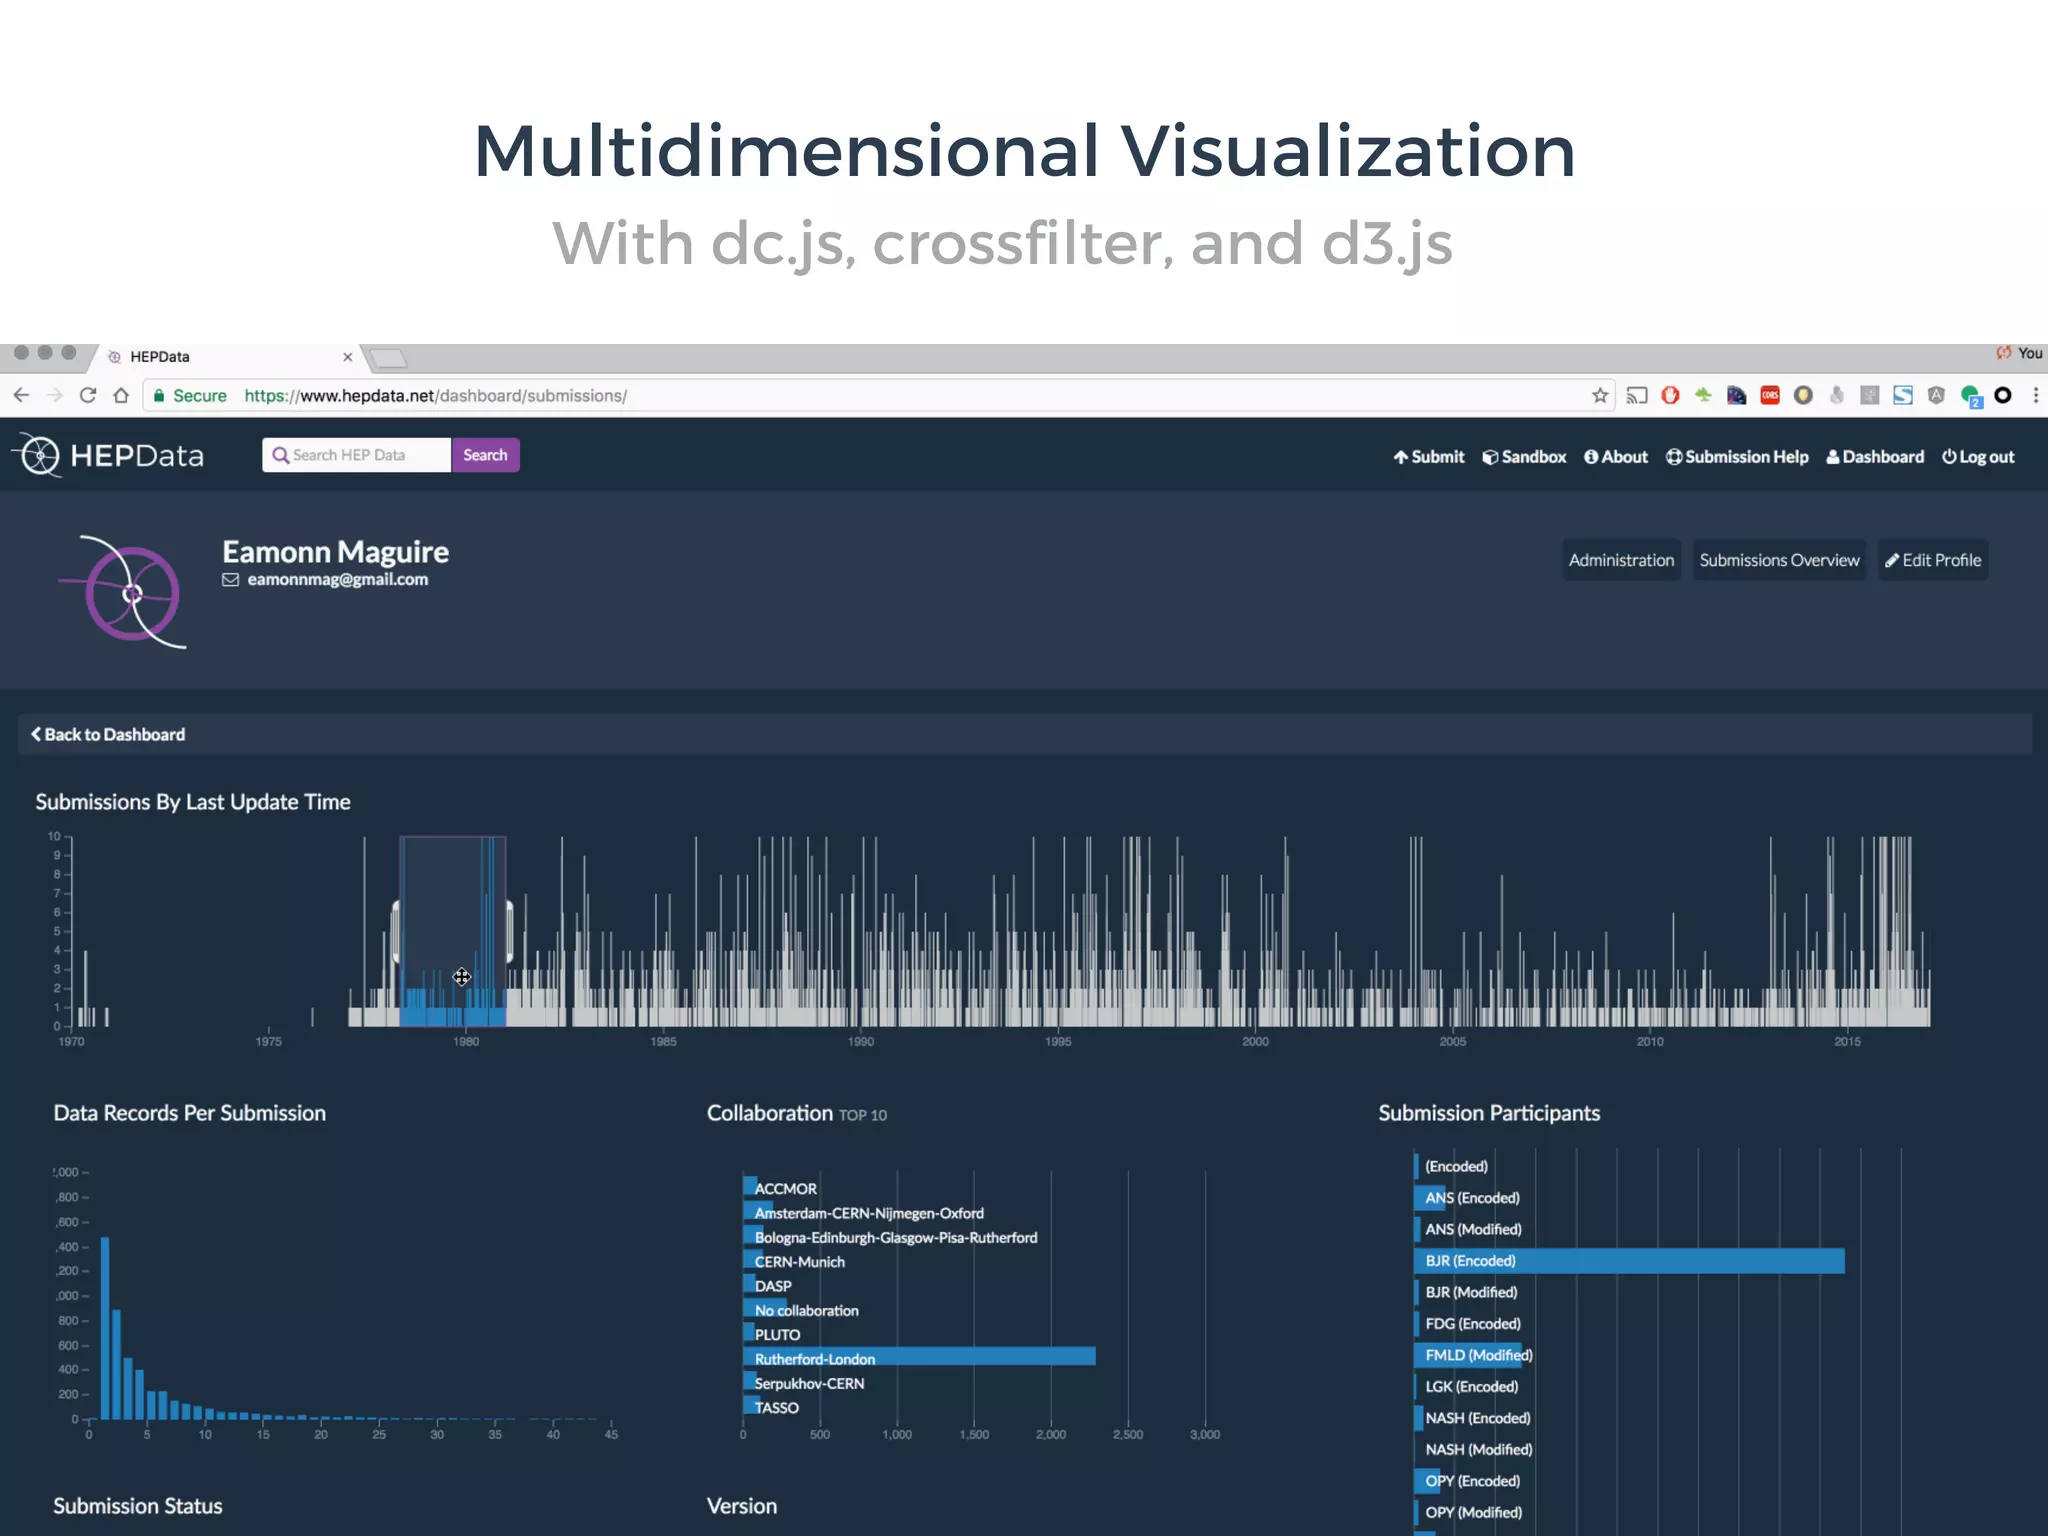The height and width of the screenshot is (1536, 2048).
Task: Click the browser reload icon
Action: (x=88, y=395)
